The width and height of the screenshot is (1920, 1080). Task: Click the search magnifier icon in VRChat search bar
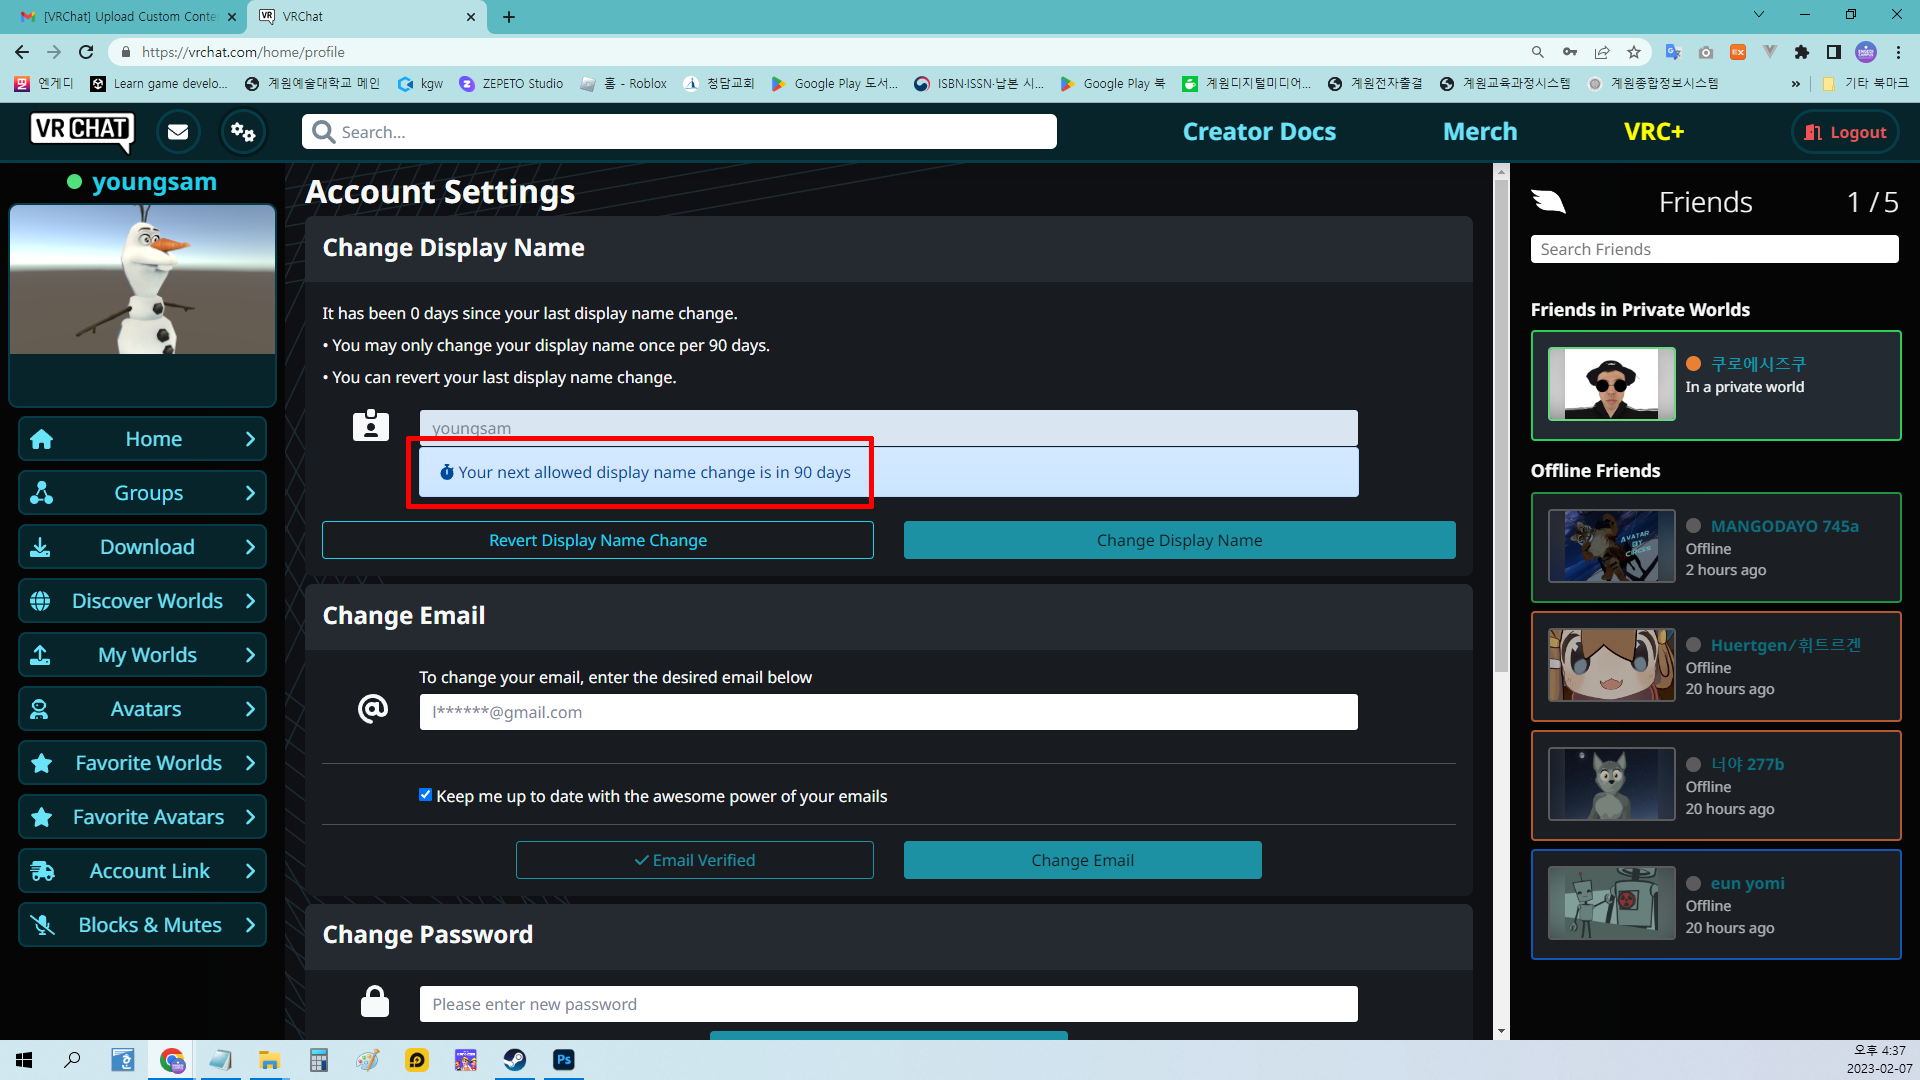[323, 132]
